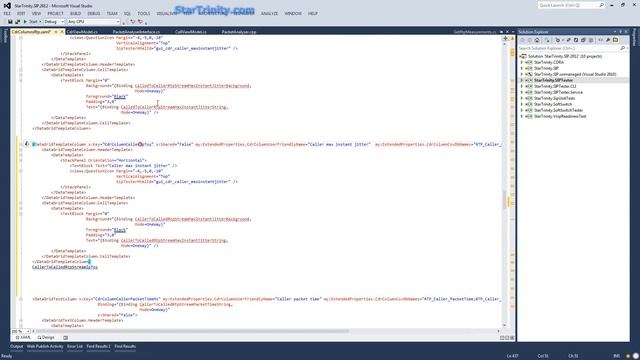Click the 'Ln 437' status bar entry

click(512, 356)
